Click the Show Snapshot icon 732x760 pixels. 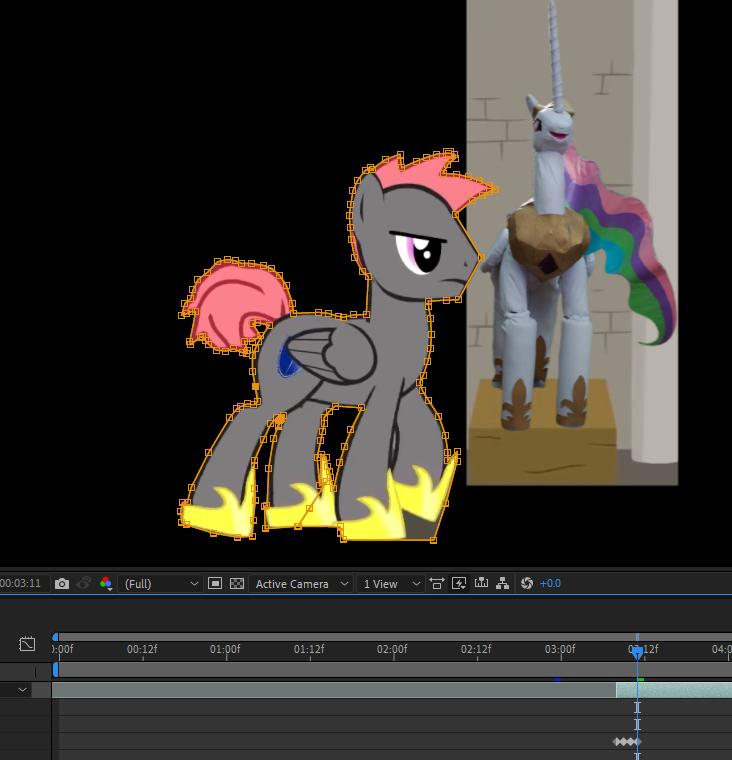pyautogui.click(x=84, y=583)
